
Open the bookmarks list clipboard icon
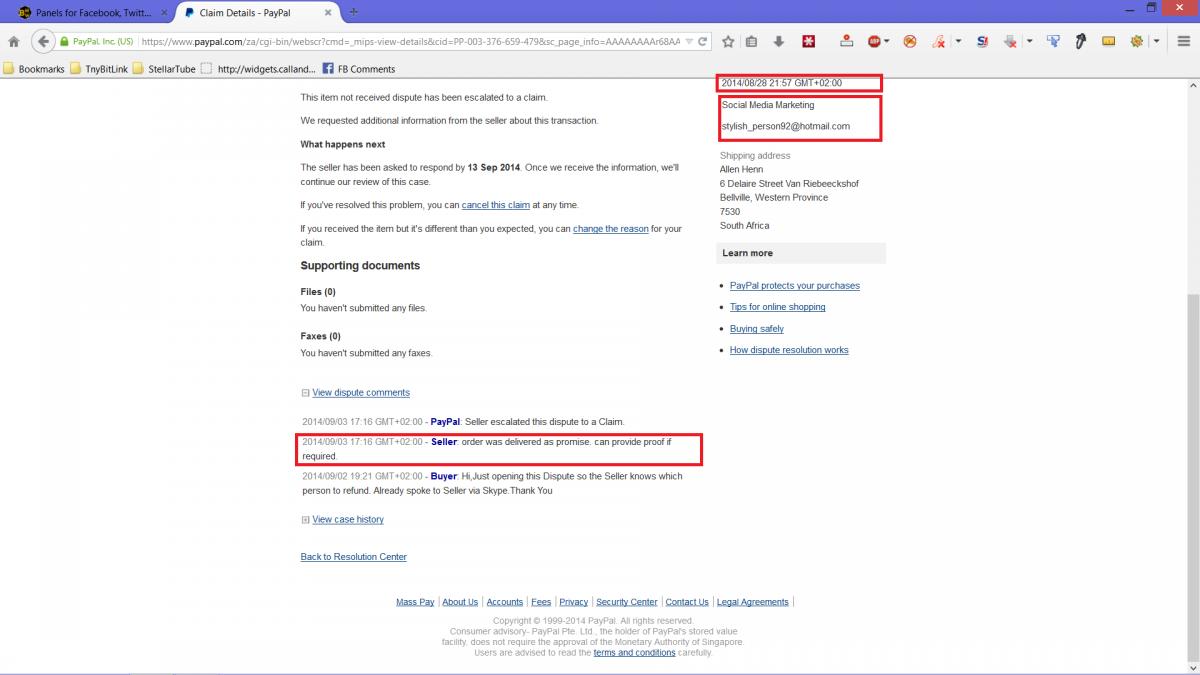click(x=751, y=42)
